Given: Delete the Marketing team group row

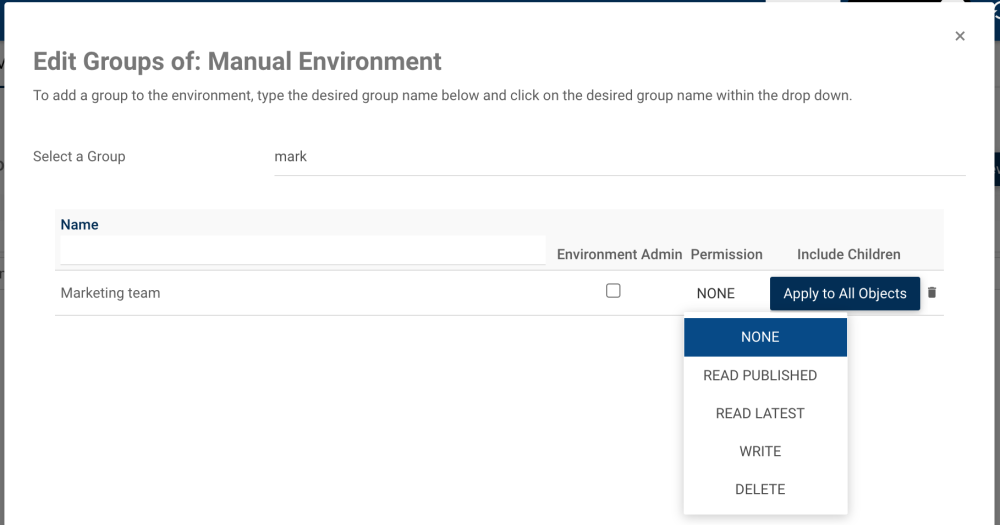Looking at the screenshot, I should 932,293.
